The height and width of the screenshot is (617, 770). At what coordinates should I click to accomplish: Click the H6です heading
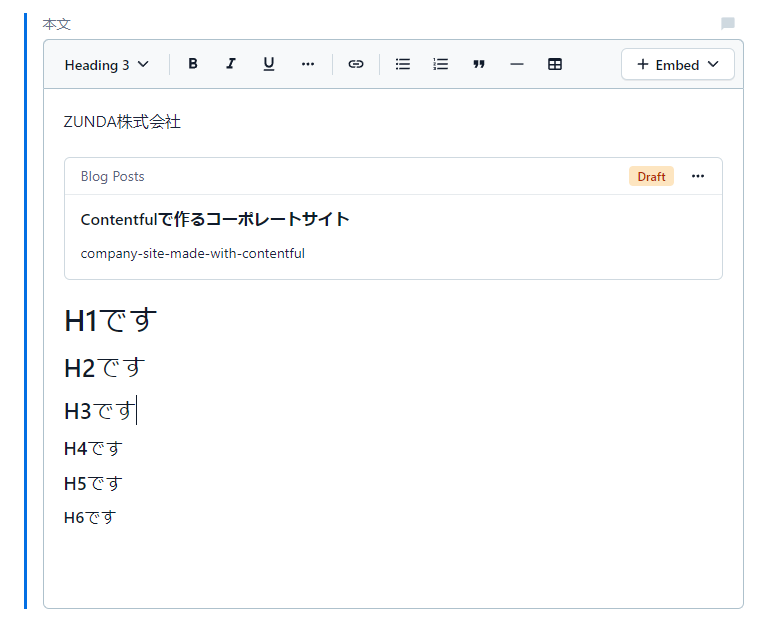click(90, 517)
